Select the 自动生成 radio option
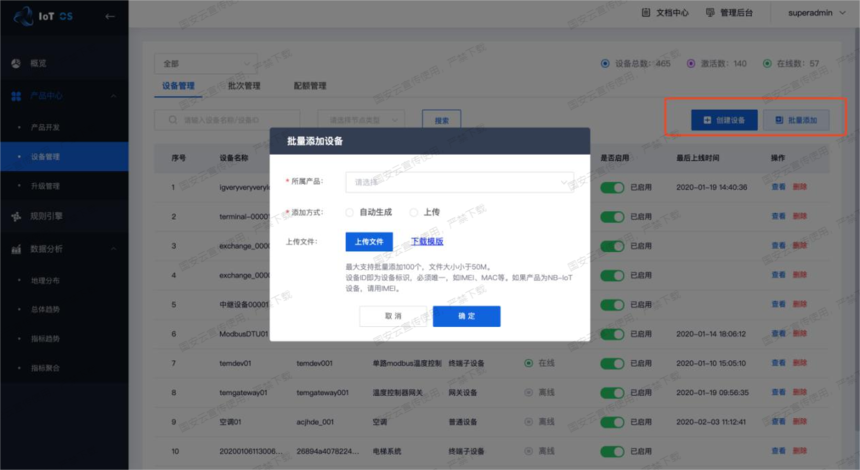This screenshot has width=860, height=470. point(349,212)
